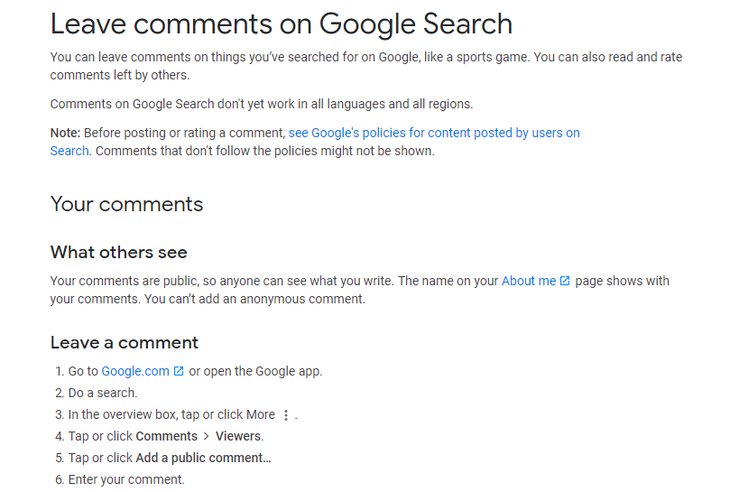Image resolution: width=730 pixels, height=492 pixels.
Task: Click the 'Leave comments on Google Search' title
Action: [281, 24]
